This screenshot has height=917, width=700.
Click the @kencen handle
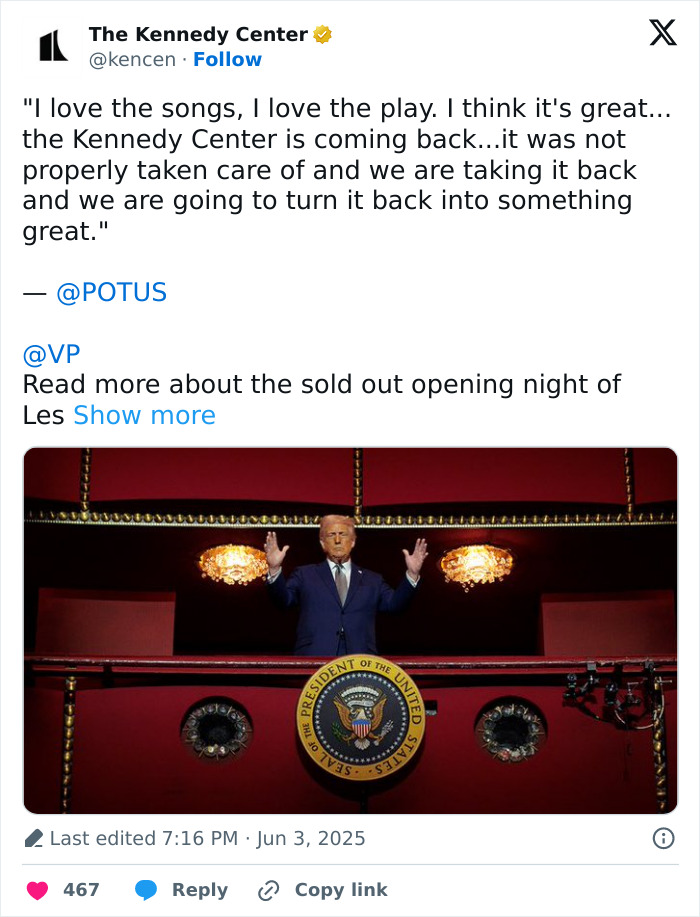click(133, 59)
